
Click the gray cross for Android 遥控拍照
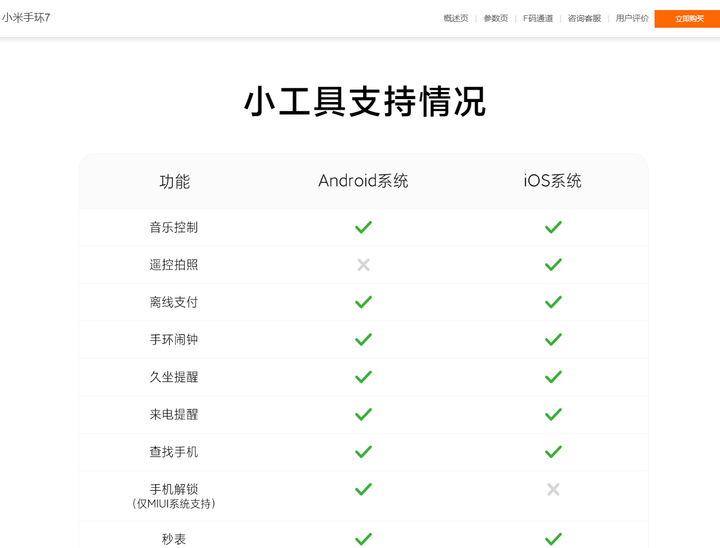(363, 265)
